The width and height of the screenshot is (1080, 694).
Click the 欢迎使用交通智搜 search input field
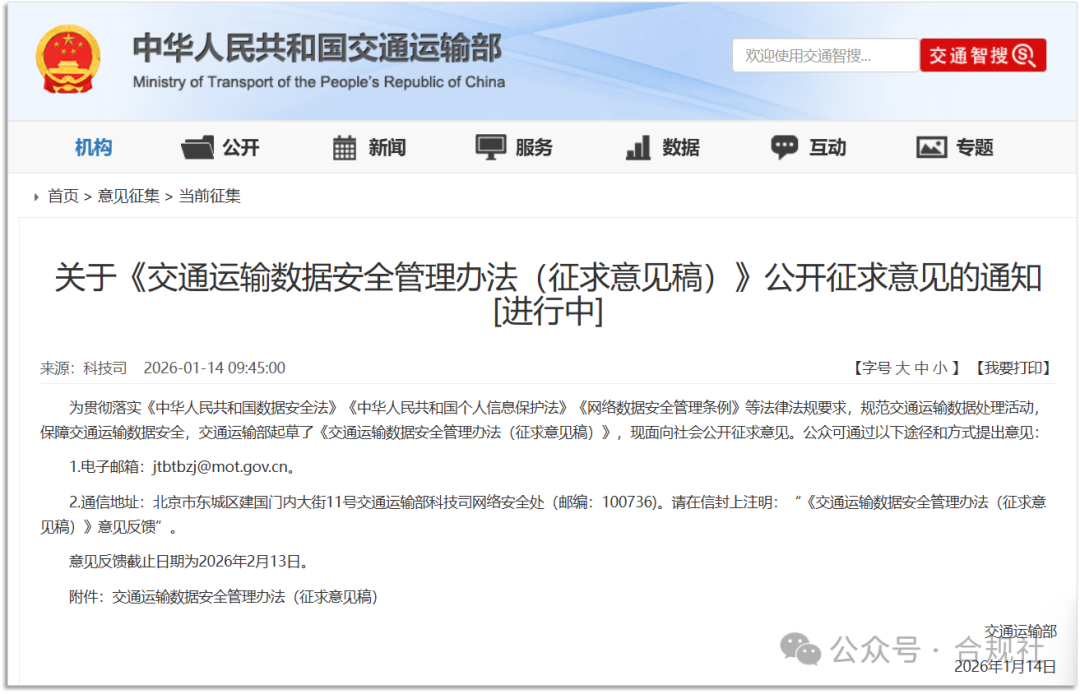click(825, 56)
